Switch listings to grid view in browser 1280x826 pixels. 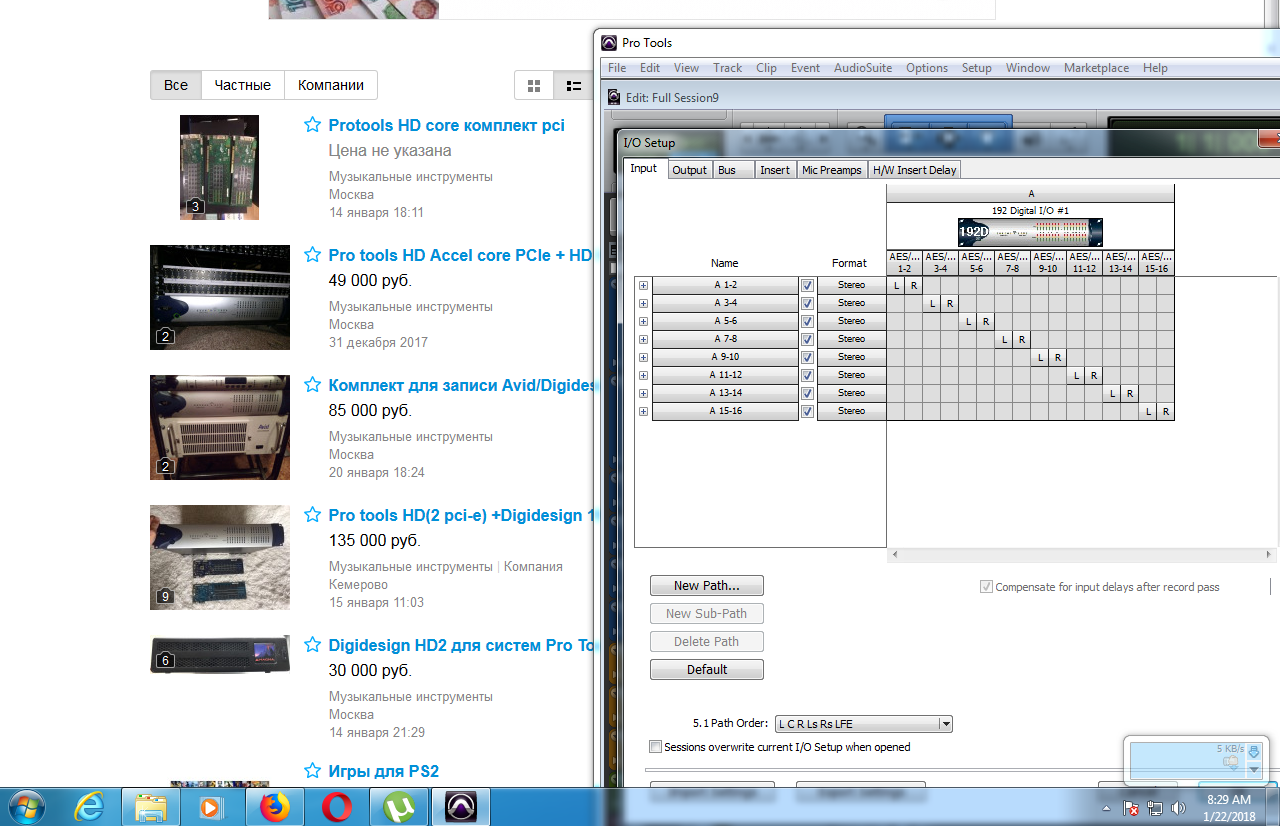534,86
